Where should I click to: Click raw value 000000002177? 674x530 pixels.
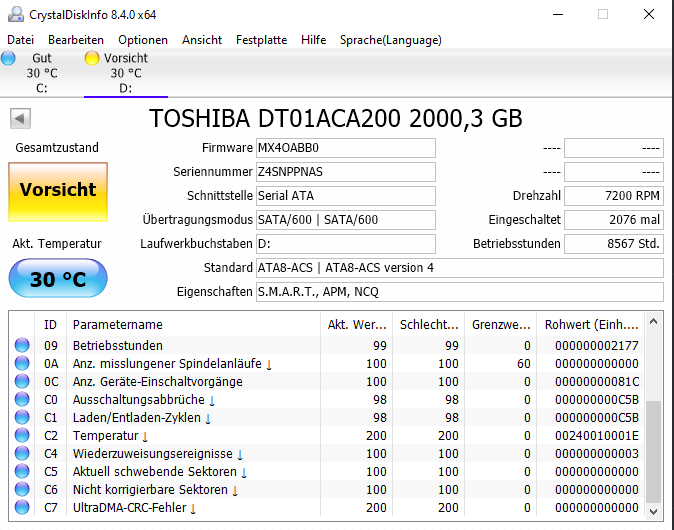coord(597,346)
